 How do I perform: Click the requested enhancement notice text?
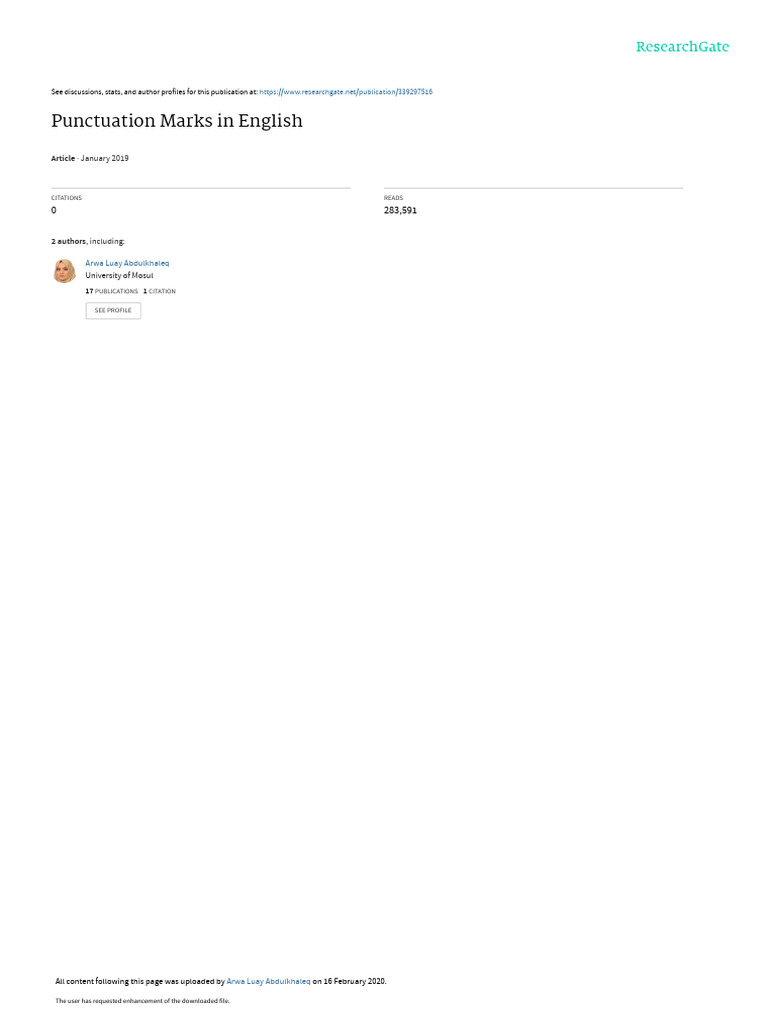pos(142,1000)
